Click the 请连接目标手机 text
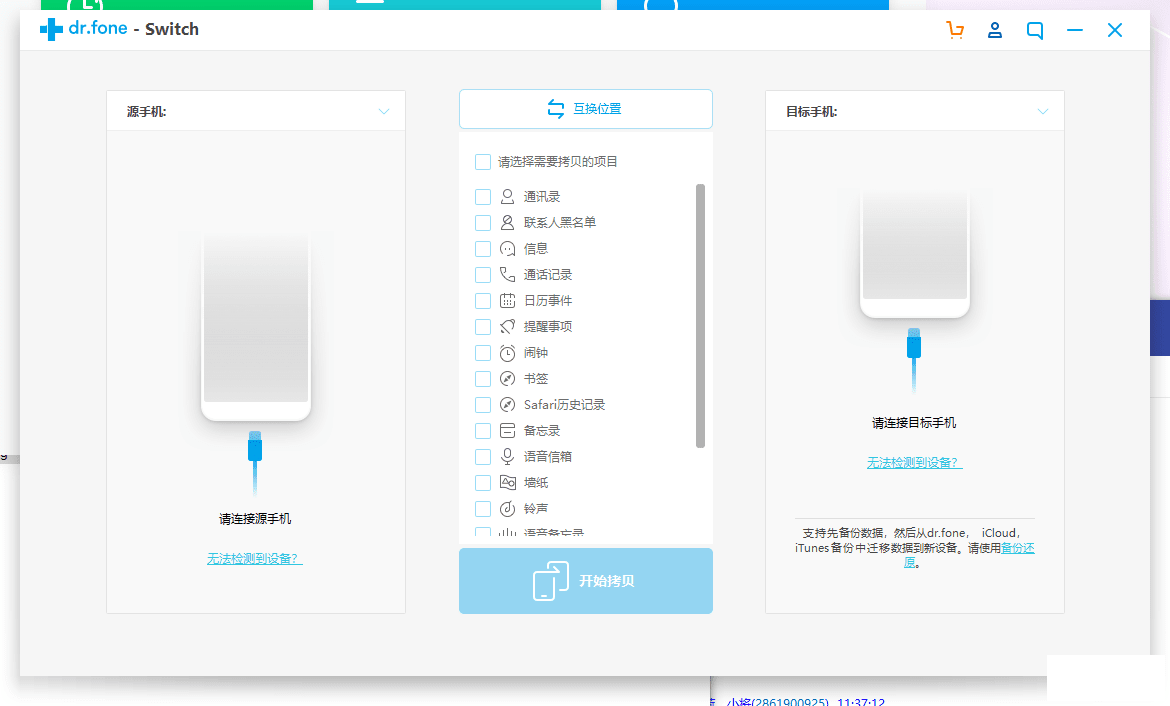Screen dimensions: 1170x706 (914, 423)
